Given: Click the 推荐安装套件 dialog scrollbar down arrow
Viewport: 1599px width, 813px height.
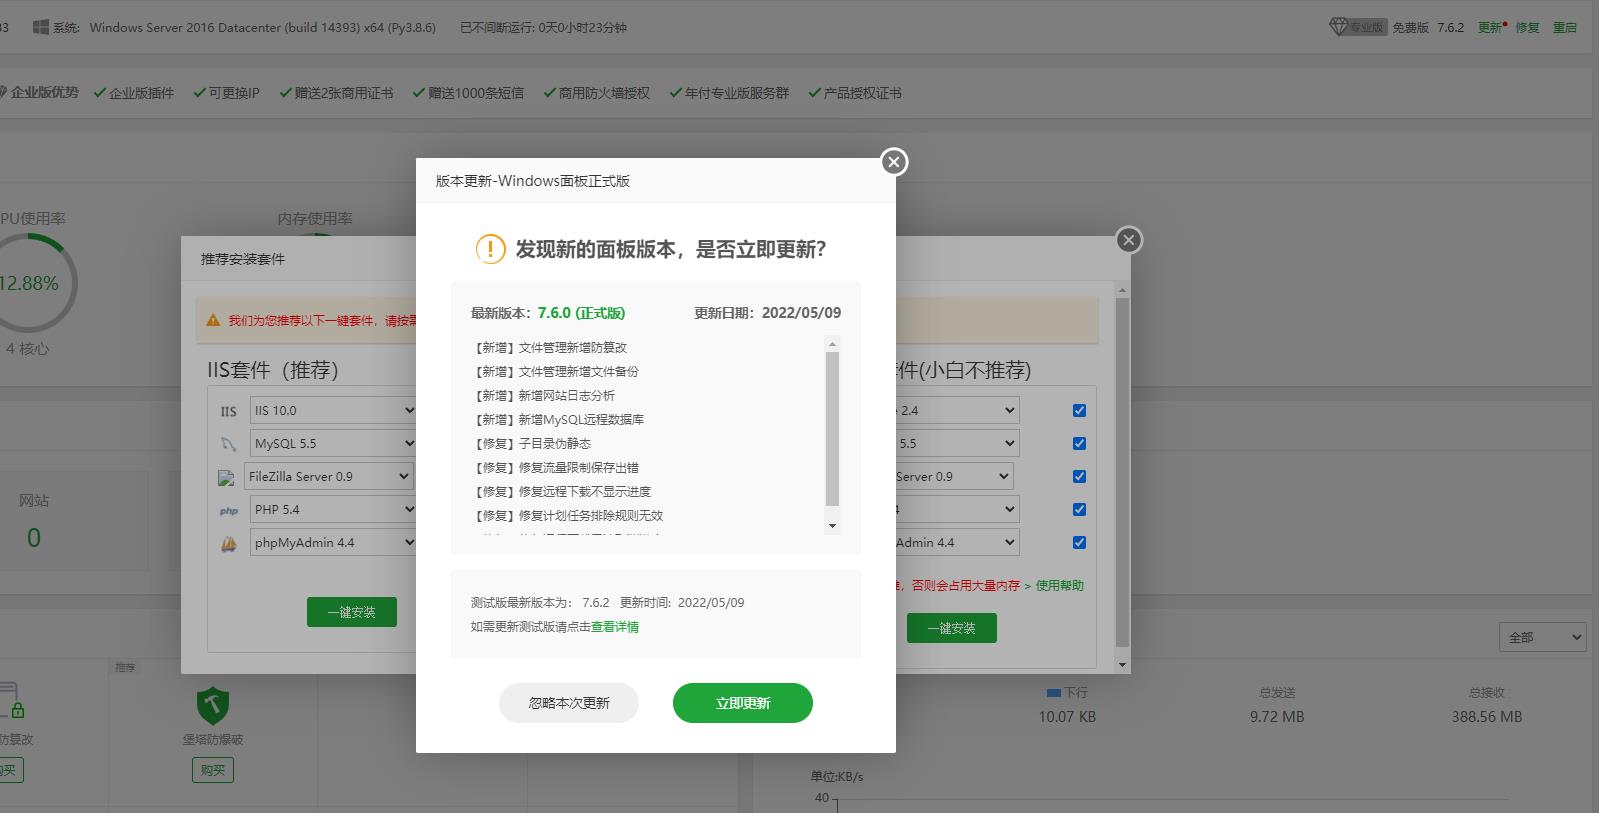Looking at the screenshot, I should 1122,665.
